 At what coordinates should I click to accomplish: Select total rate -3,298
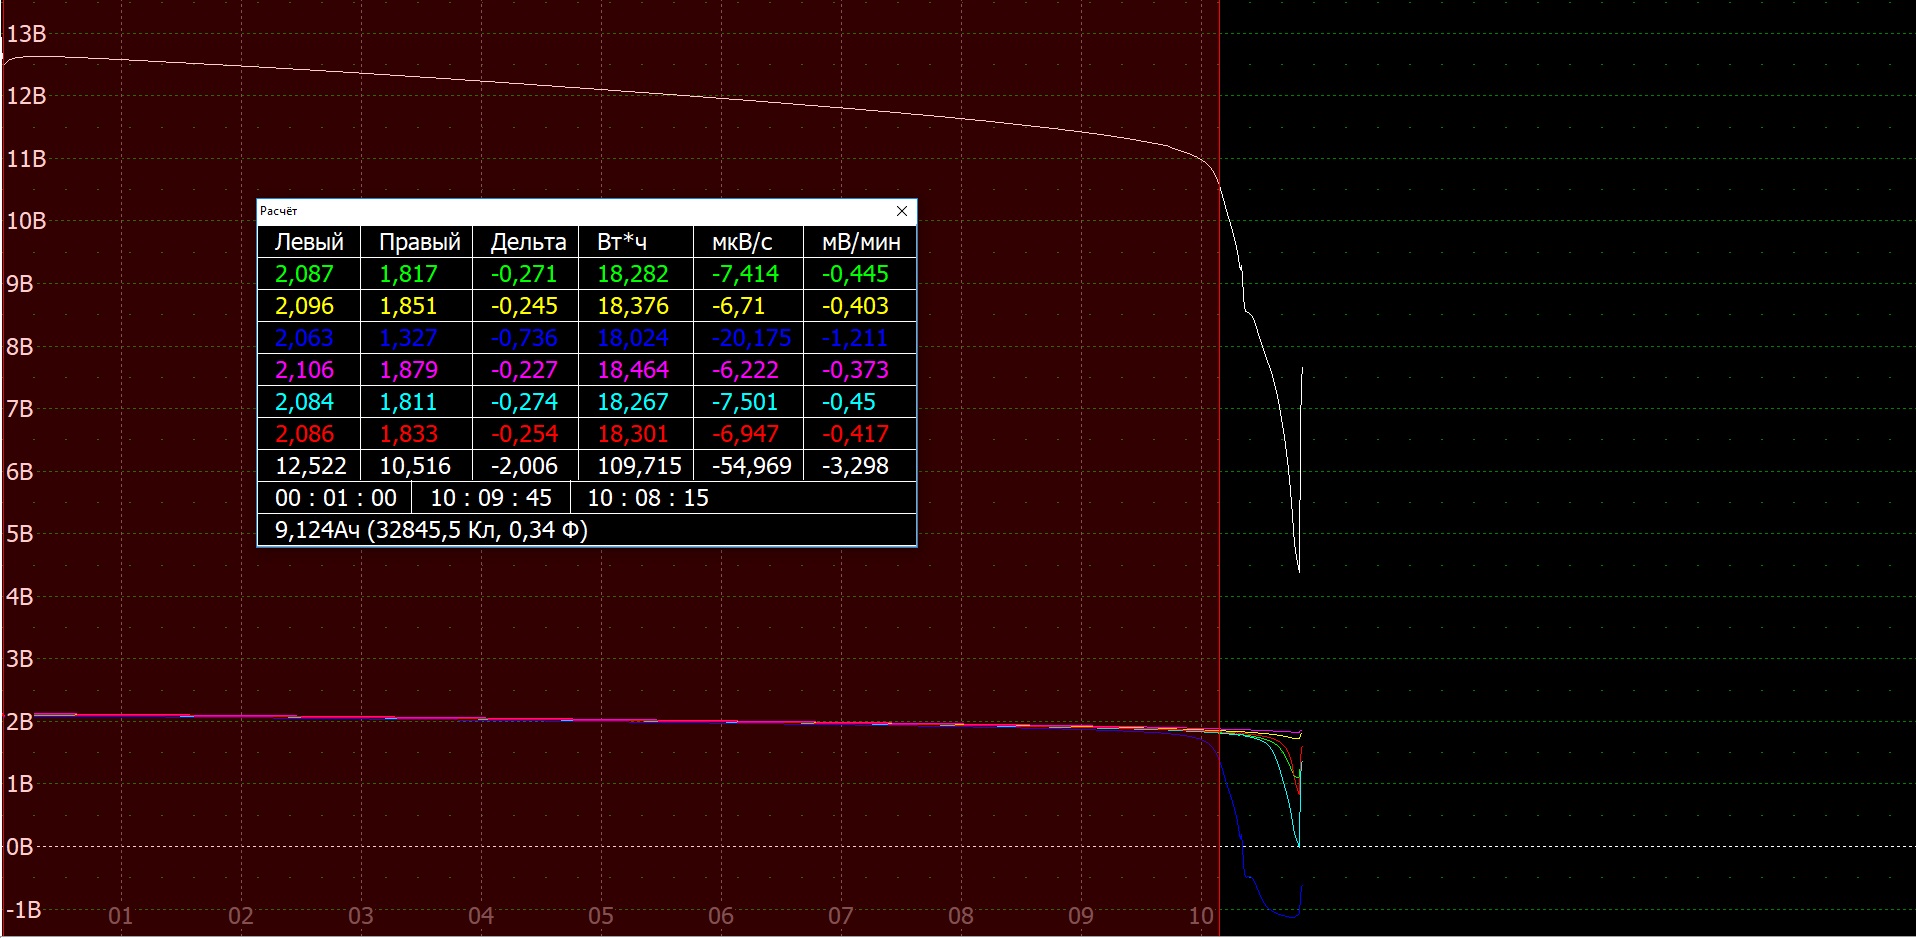point(855,466)
